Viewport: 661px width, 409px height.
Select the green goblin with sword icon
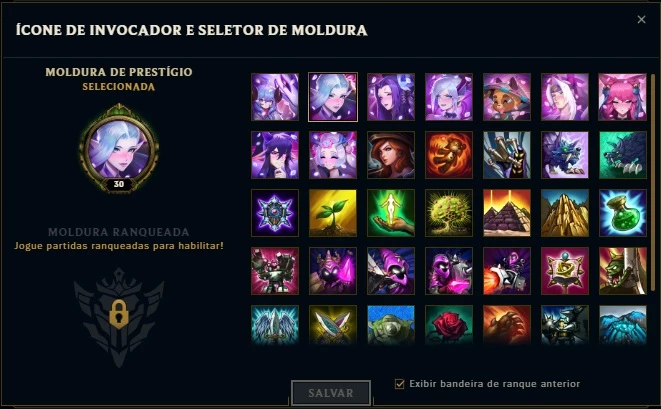pyautogui.click(x=623, y=271)
